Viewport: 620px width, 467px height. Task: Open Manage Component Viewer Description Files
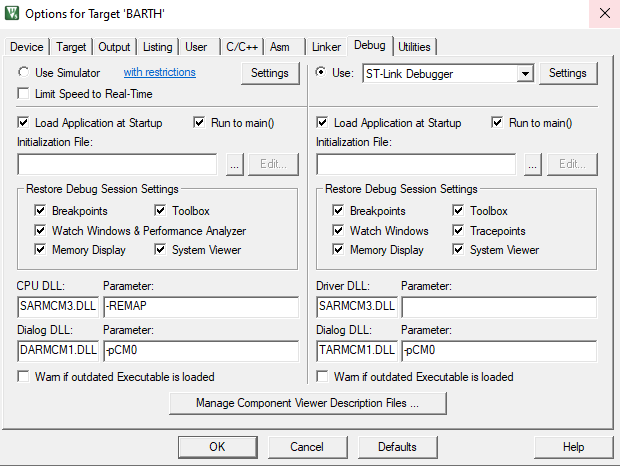[308, 403]
